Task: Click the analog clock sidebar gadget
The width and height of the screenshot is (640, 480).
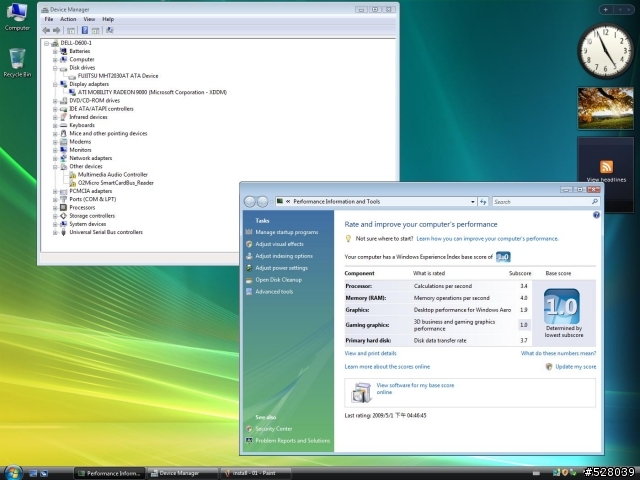Action: [605, 51]
